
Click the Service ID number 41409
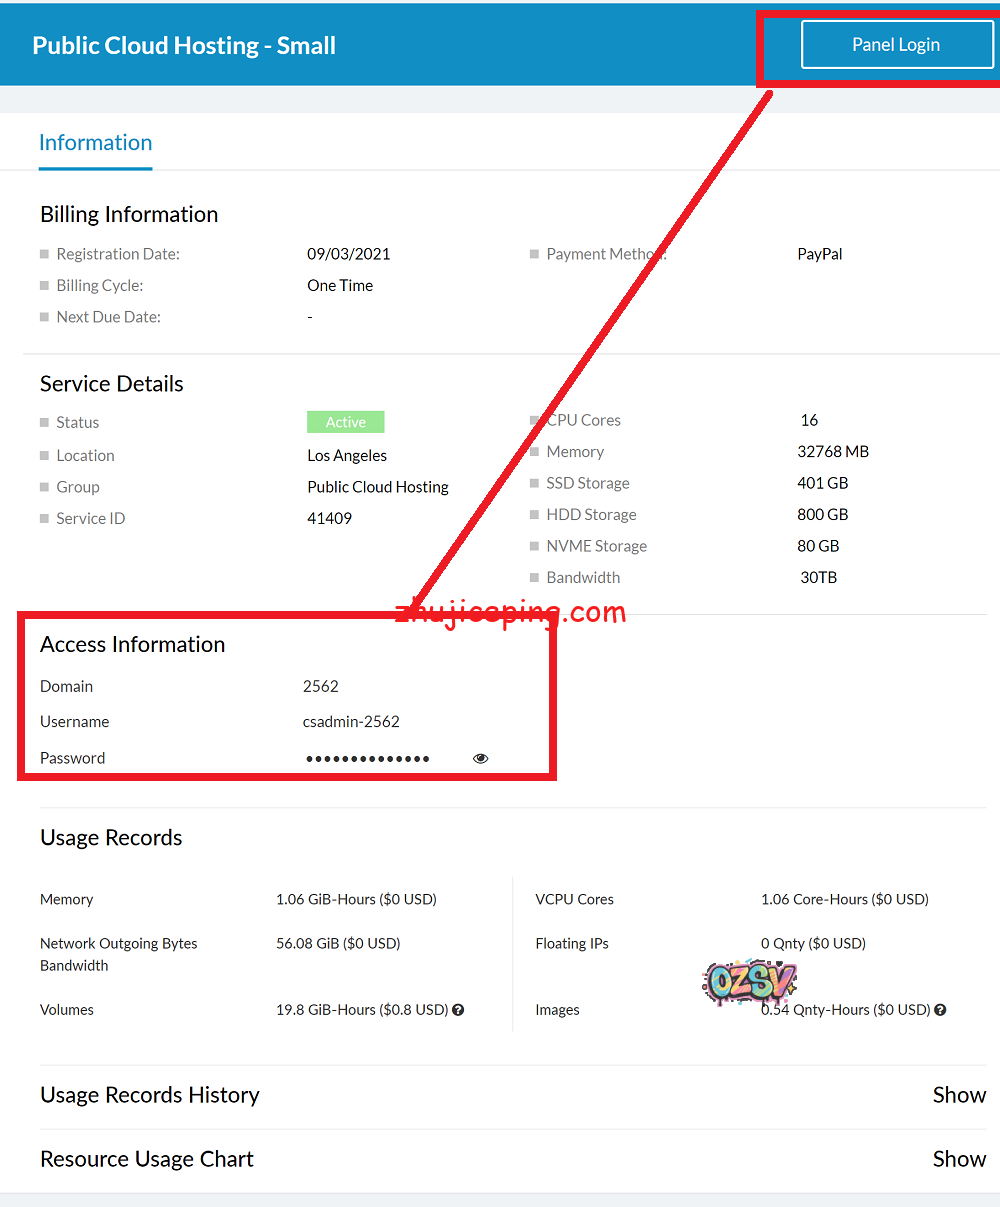coord(329,519)
